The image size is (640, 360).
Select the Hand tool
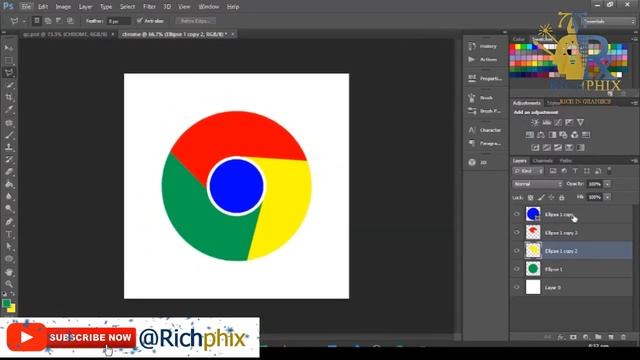coord(9,271)
